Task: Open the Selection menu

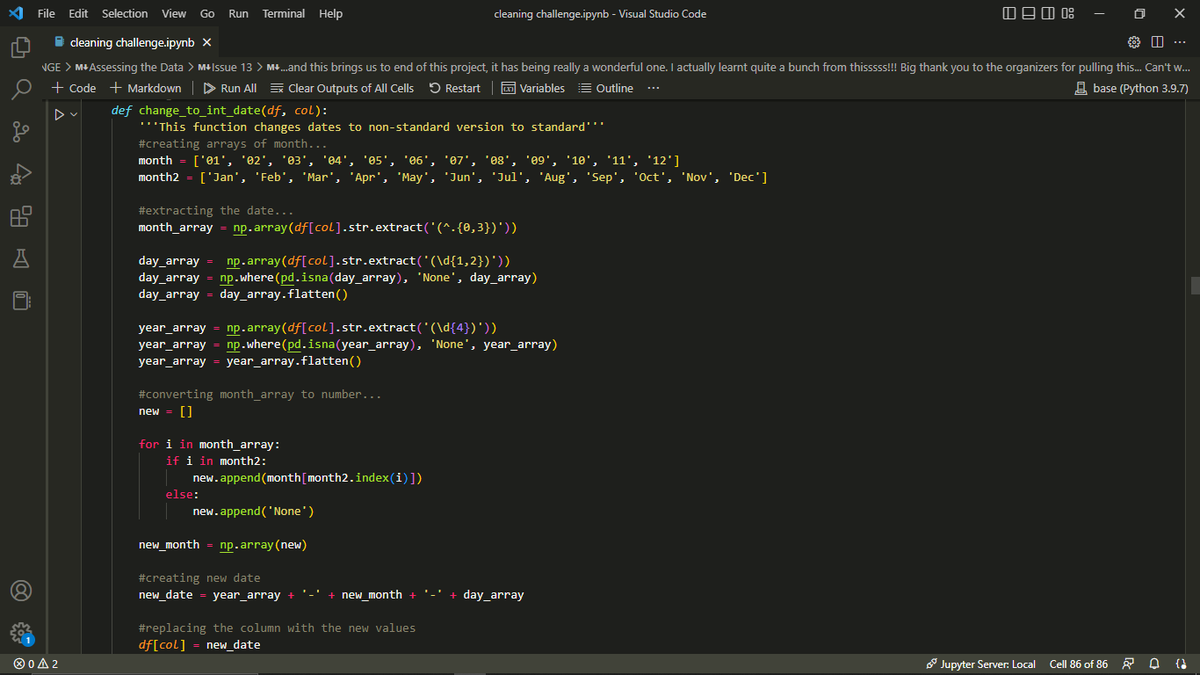Action: point(125,13)
